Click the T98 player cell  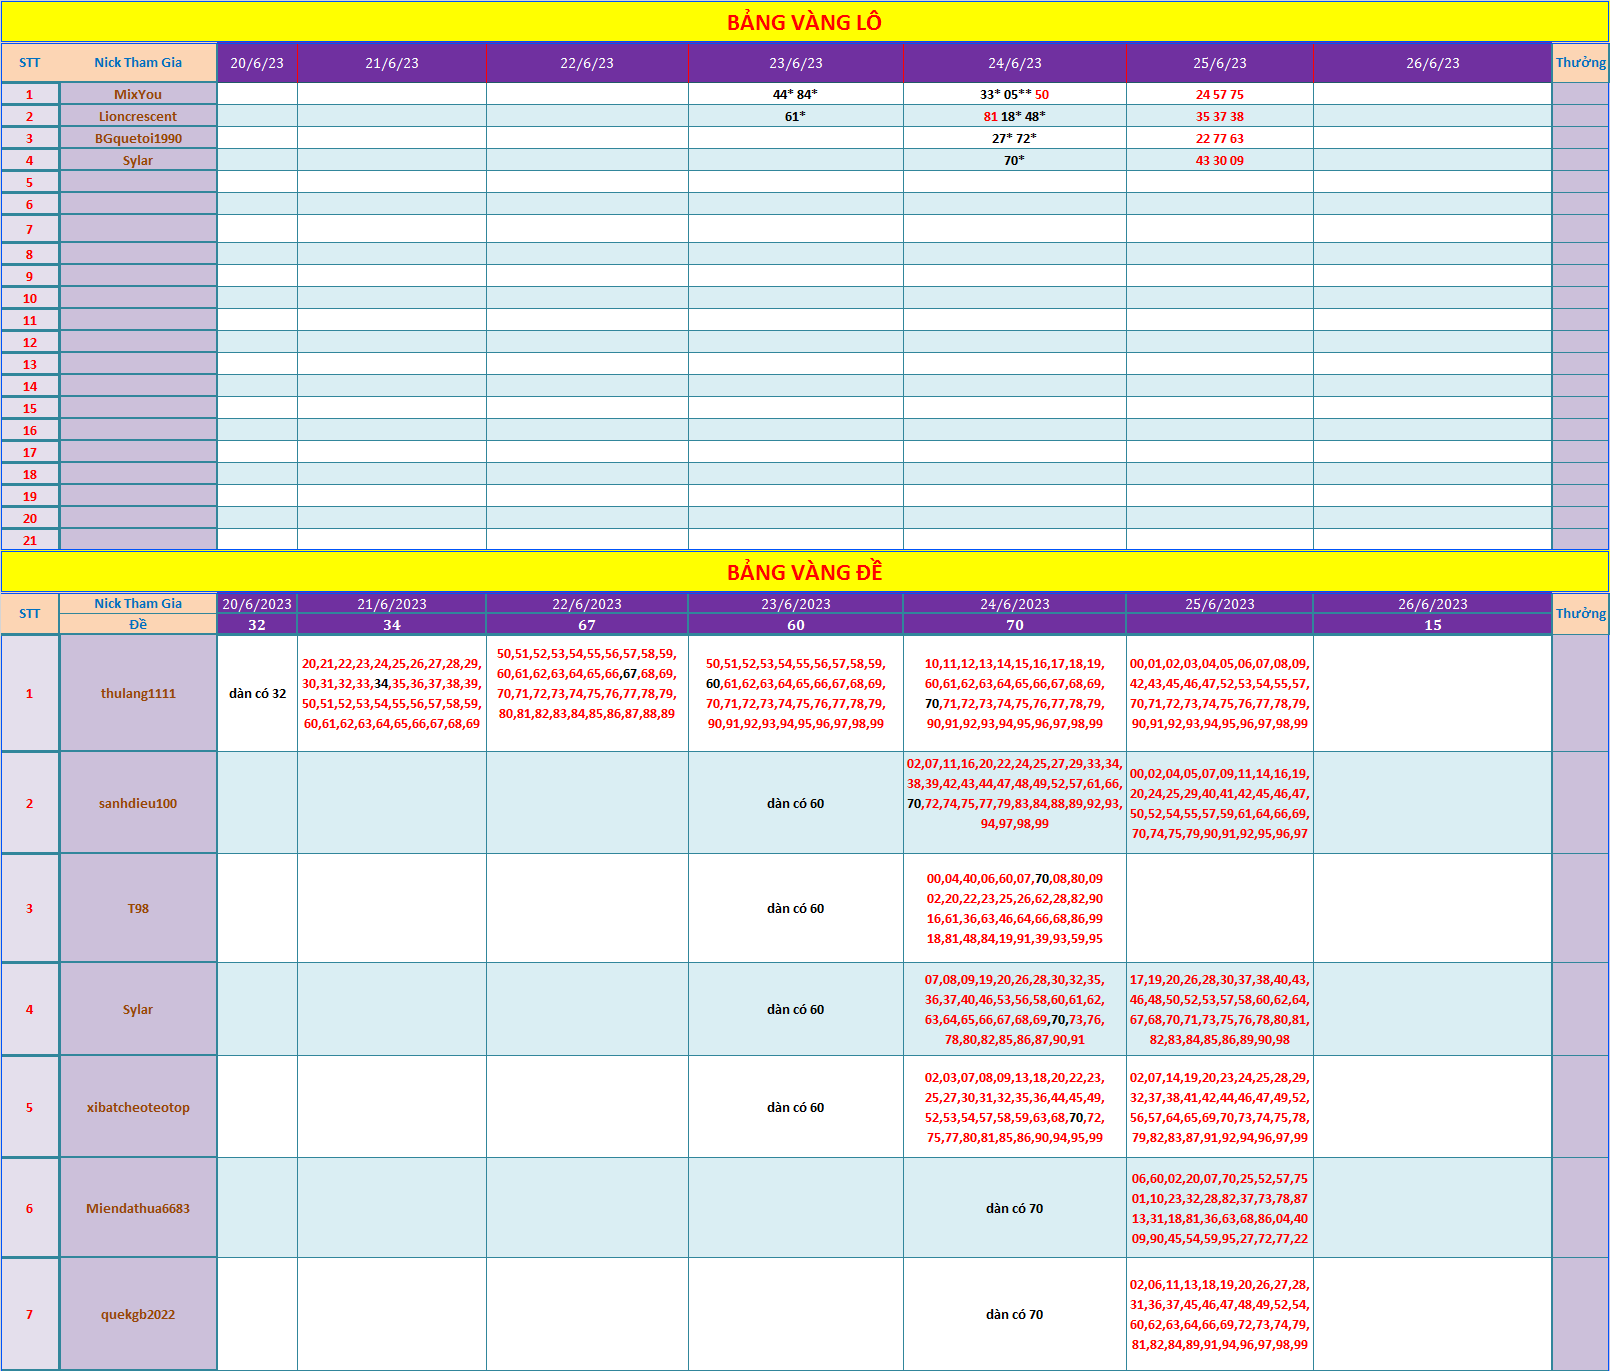138,908
